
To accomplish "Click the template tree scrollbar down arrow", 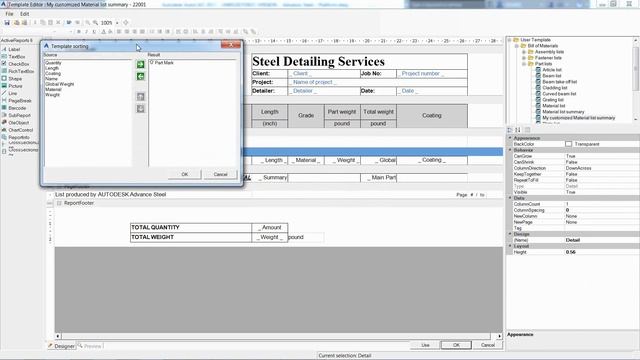I will point(636,119).
